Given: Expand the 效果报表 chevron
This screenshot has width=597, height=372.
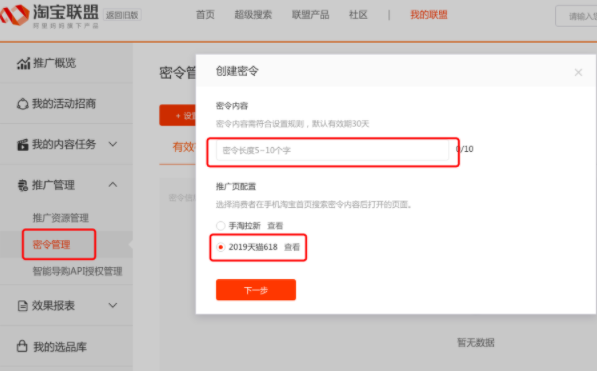Looking at the screenshot, I should [113, 305].
